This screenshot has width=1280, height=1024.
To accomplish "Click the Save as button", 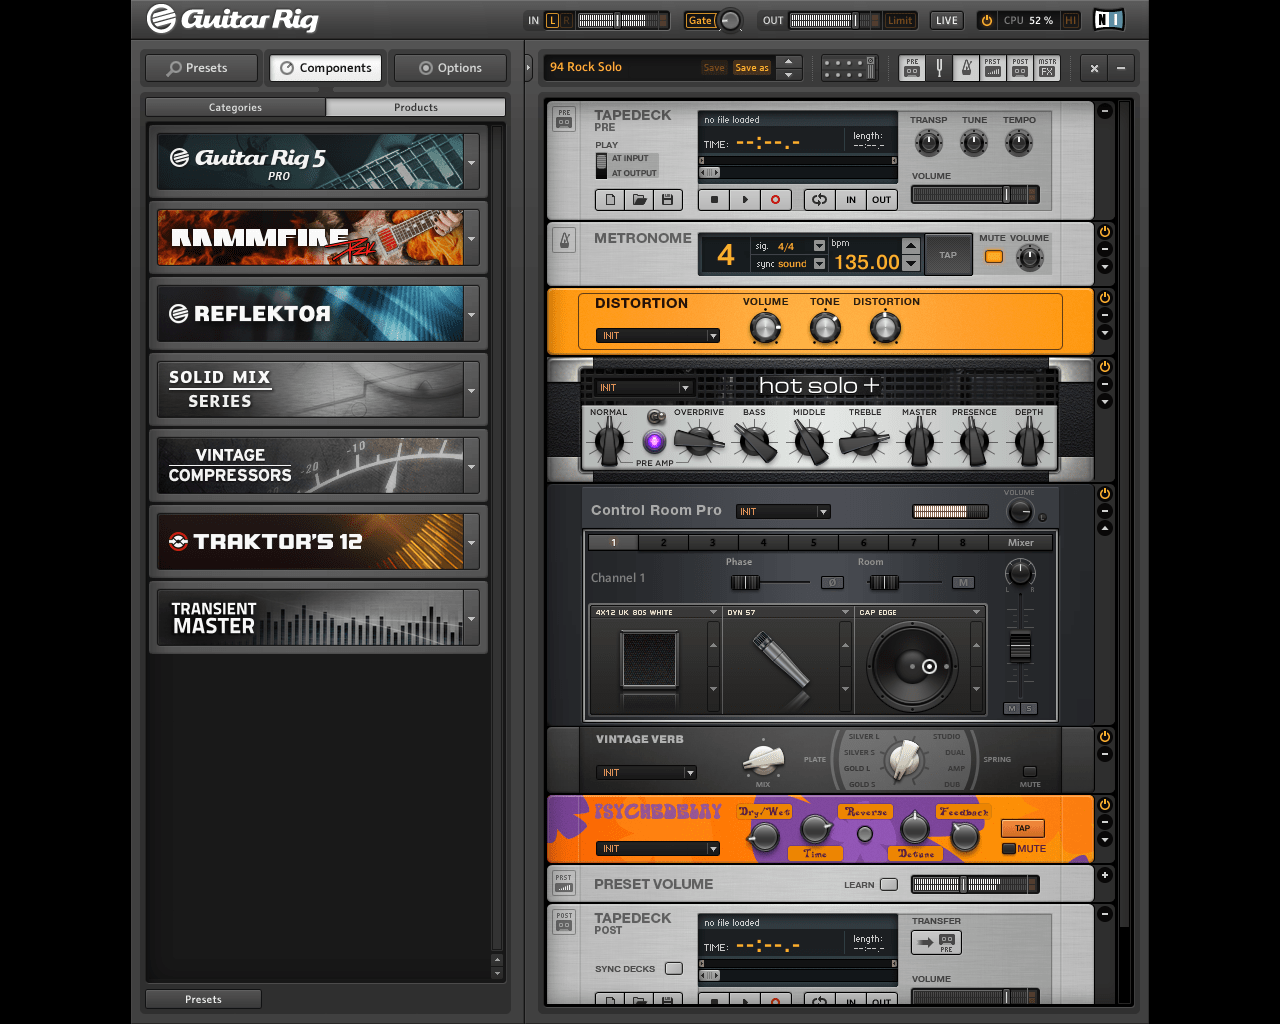I will pyautogui.click(x=752, y=68).
